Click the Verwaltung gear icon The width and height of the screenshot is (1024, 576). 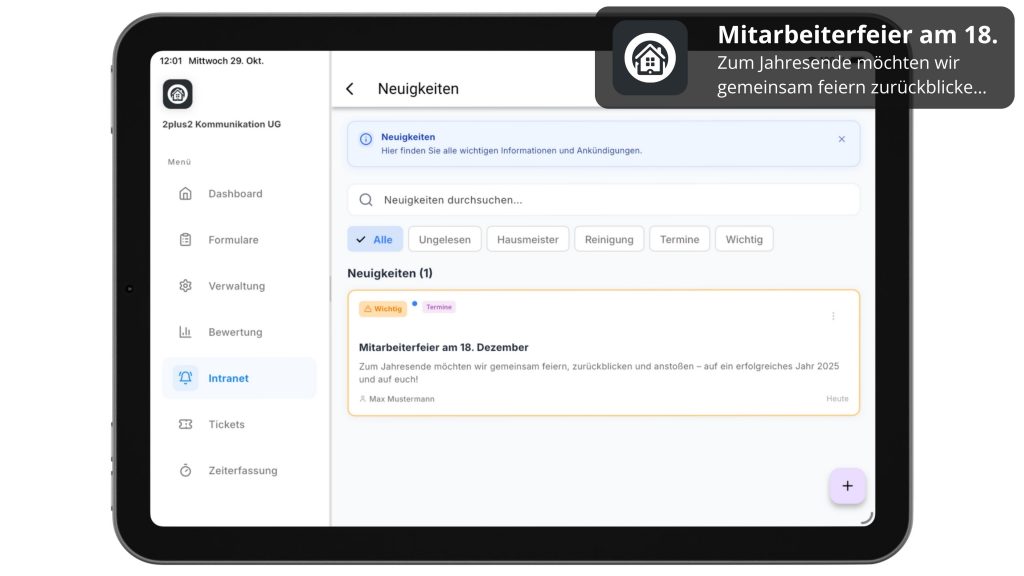point(185,286)
